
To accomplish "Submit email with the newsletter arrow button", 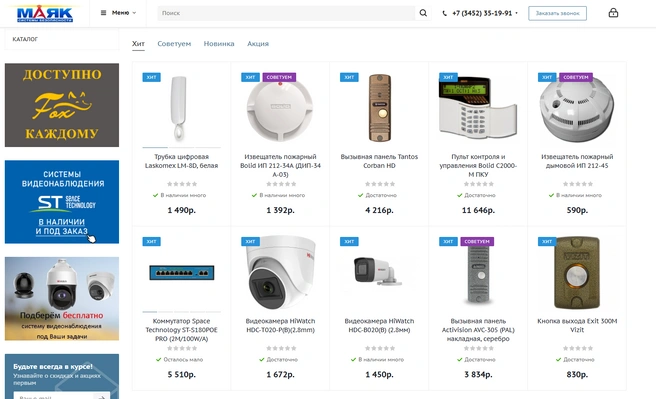I will click(x=102, y=396).
